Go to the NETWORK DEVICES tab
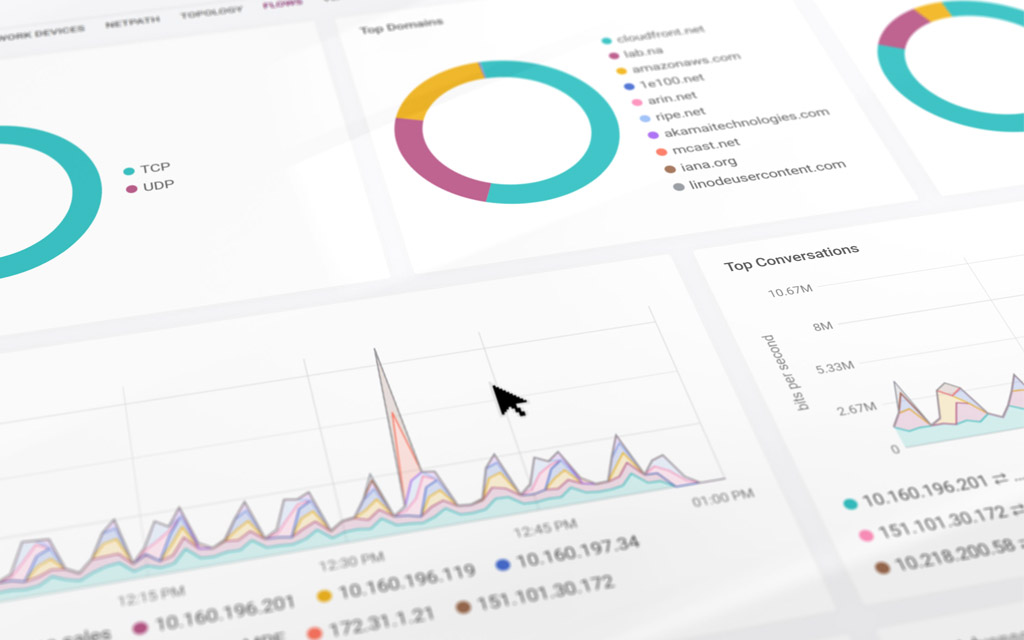Screen dimensions: 1024x640 (42, 33)
